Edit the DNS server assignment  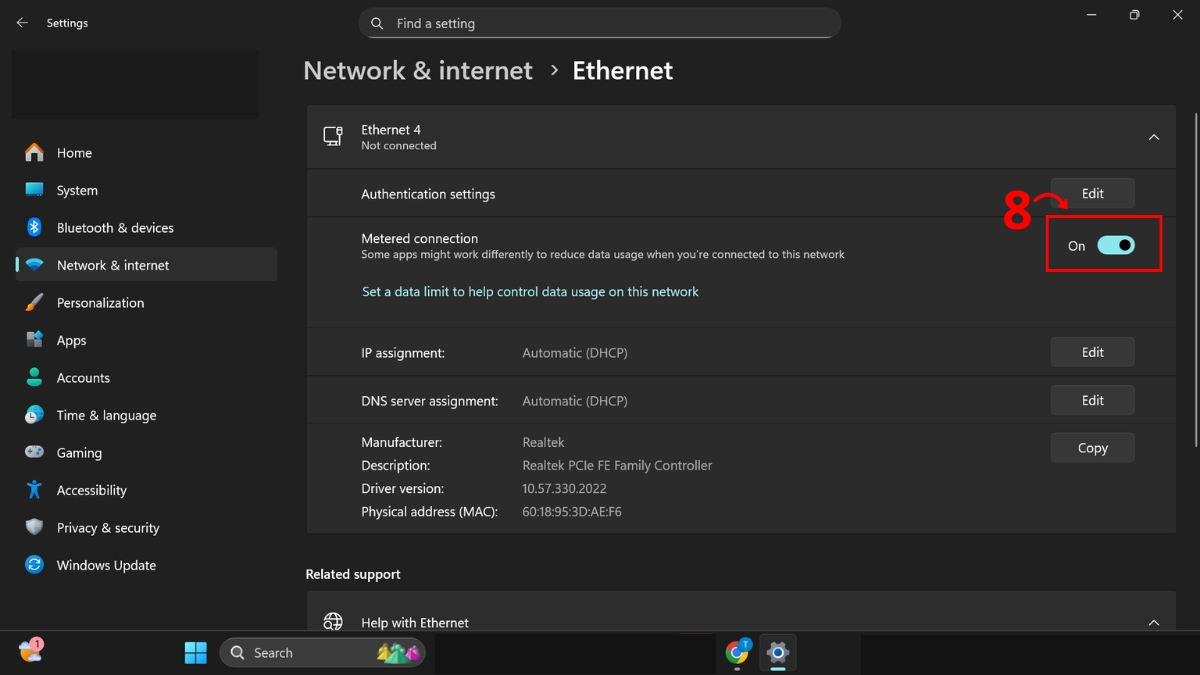tap(1092, 400)
